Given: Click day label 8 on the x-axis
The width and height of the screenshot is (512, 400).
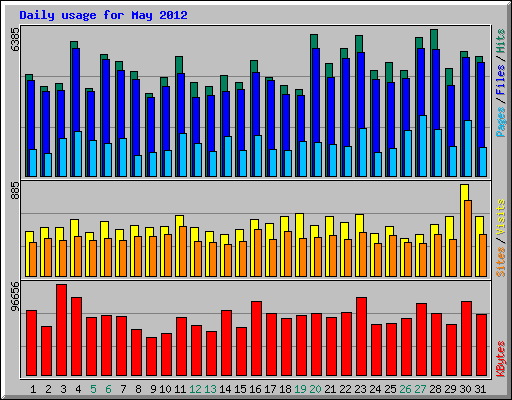Looking at the screenshot, I should click(138, 389).
